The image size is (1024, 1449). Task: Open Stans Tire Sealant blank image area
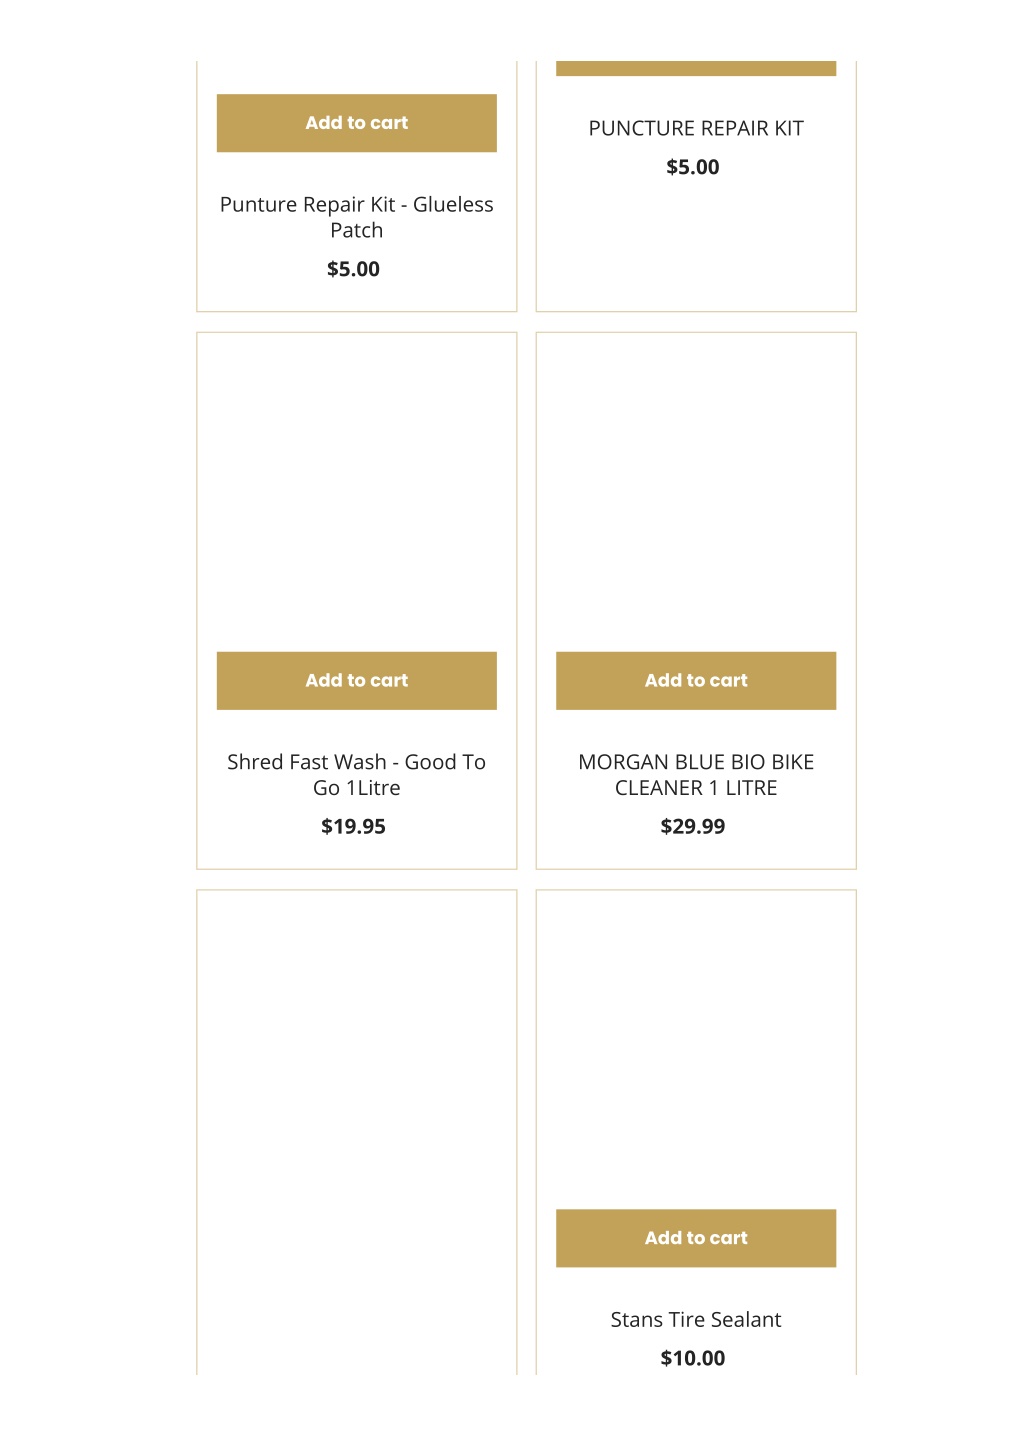(696, 1050)
